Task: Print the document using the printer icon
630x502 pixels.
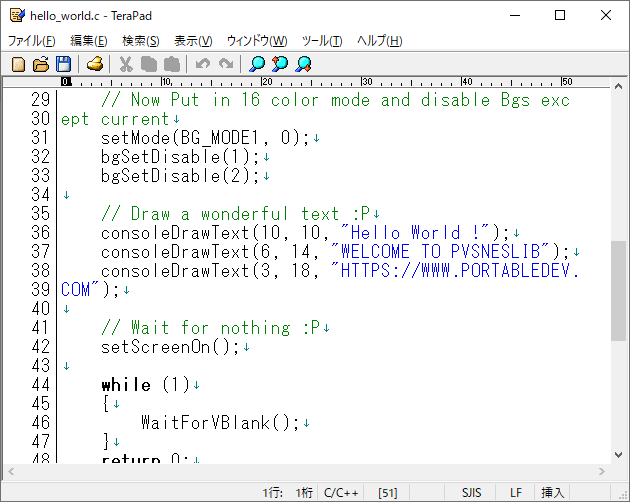Action: pos(95,64)
